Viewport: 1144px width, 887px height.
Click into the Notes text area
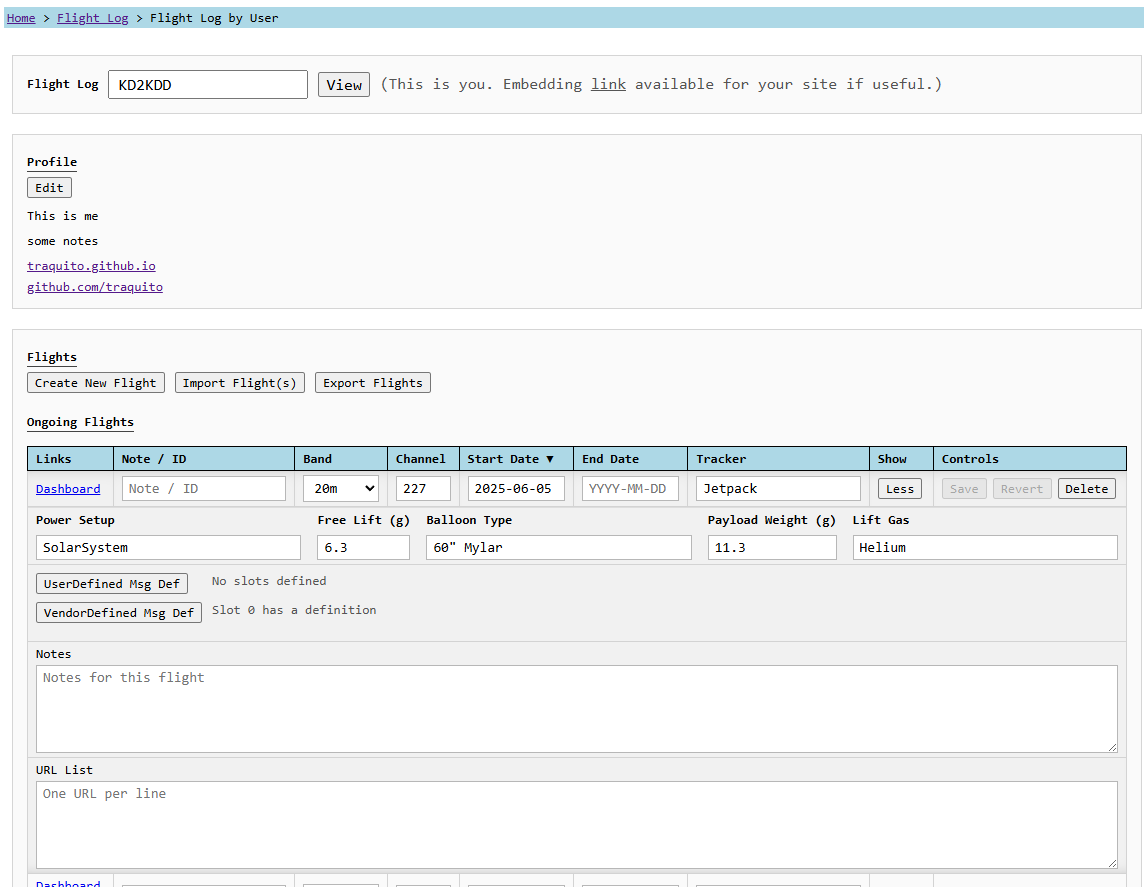tap(576, 708)
